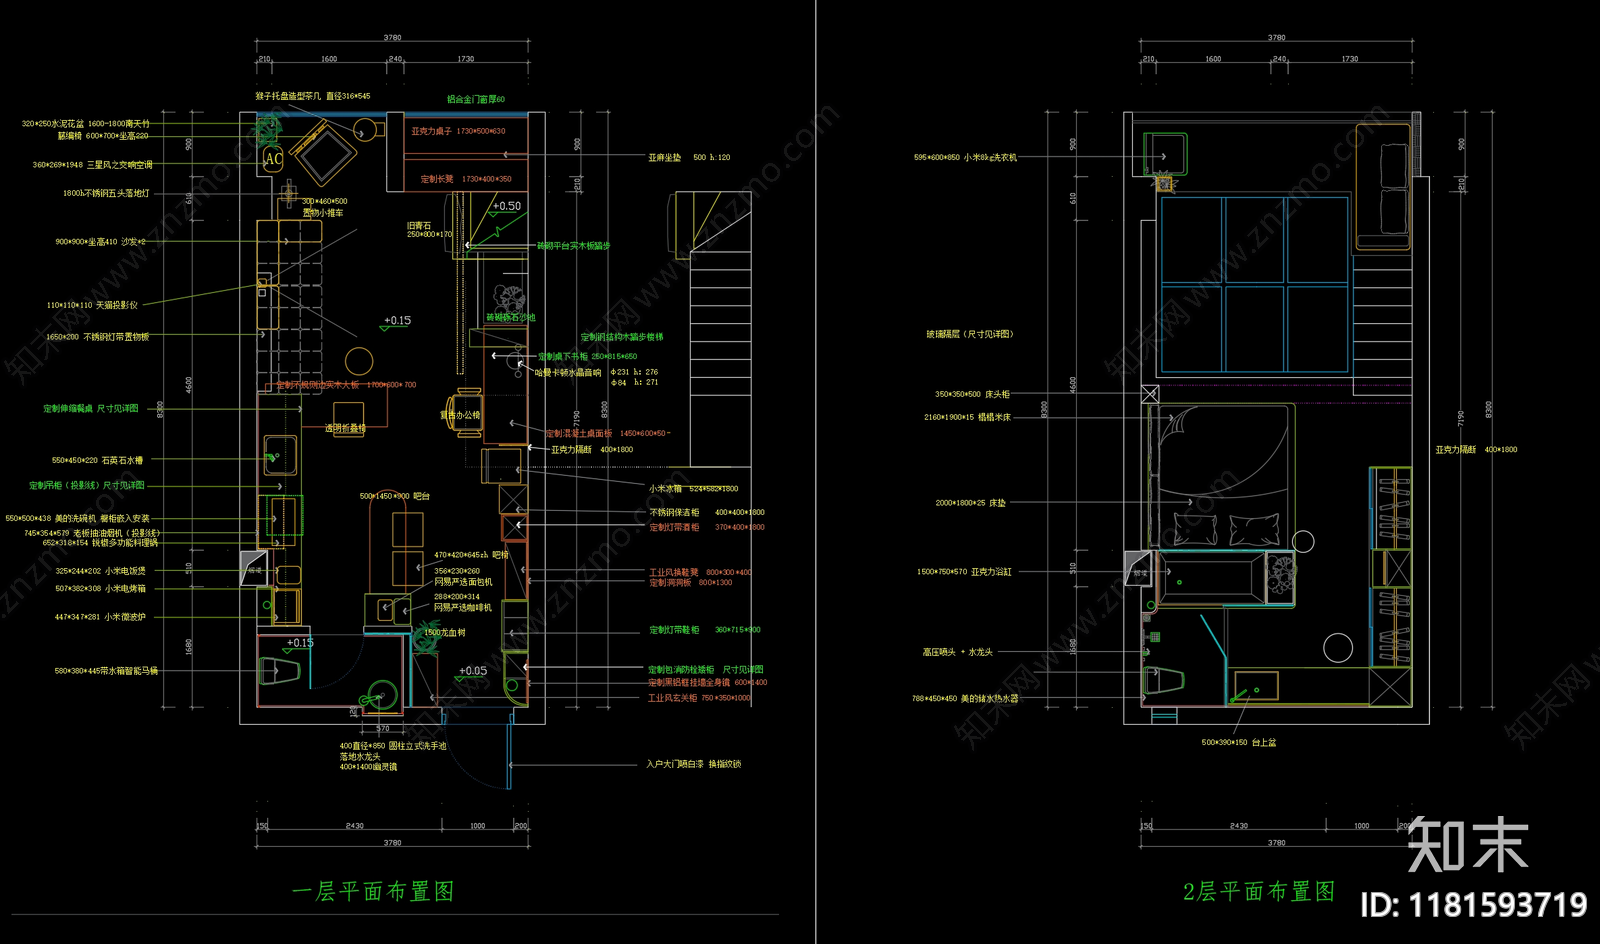Viewport: 1600px width, 944px height.
Task: Select the 350*350*500 床头柜 label
Action: pyautogui.click(x=972, y=394)
